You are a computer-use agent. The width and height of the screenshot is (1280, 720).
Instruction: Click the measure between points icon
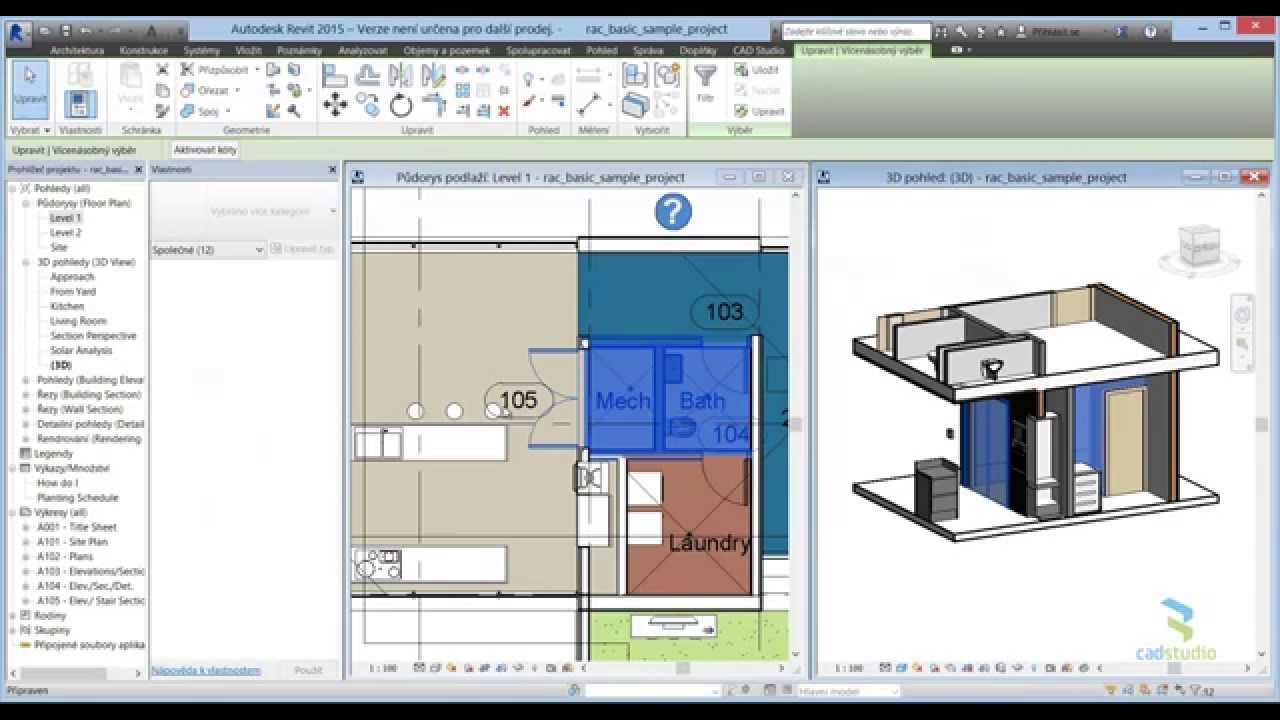(x=589, y=104)
